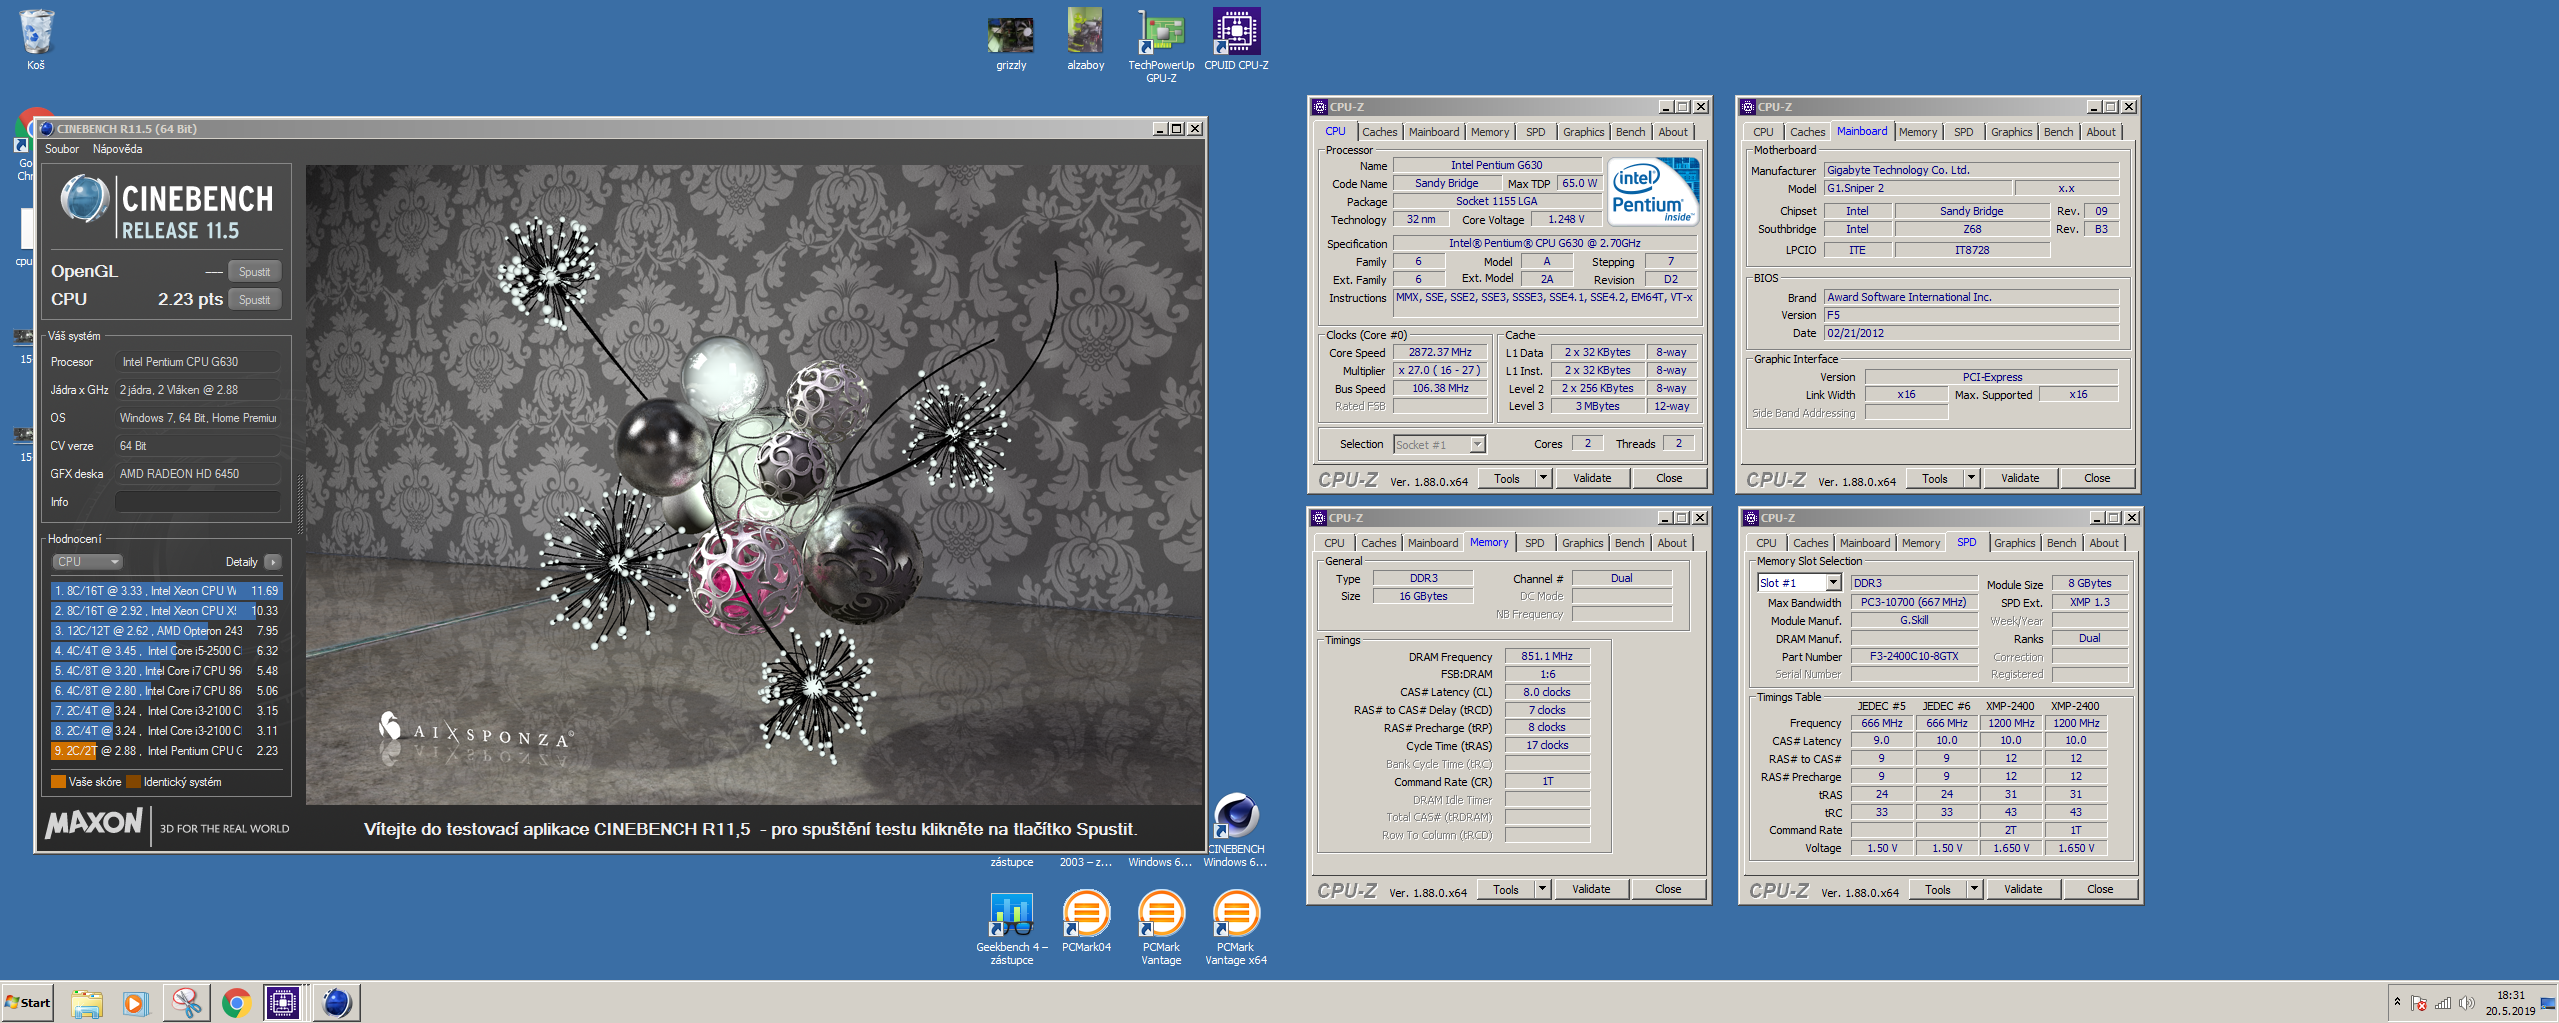Open the Nápověda menu in Cinebench
Viewport: 2559px width, 1023px height.
(x=117, y=149)
